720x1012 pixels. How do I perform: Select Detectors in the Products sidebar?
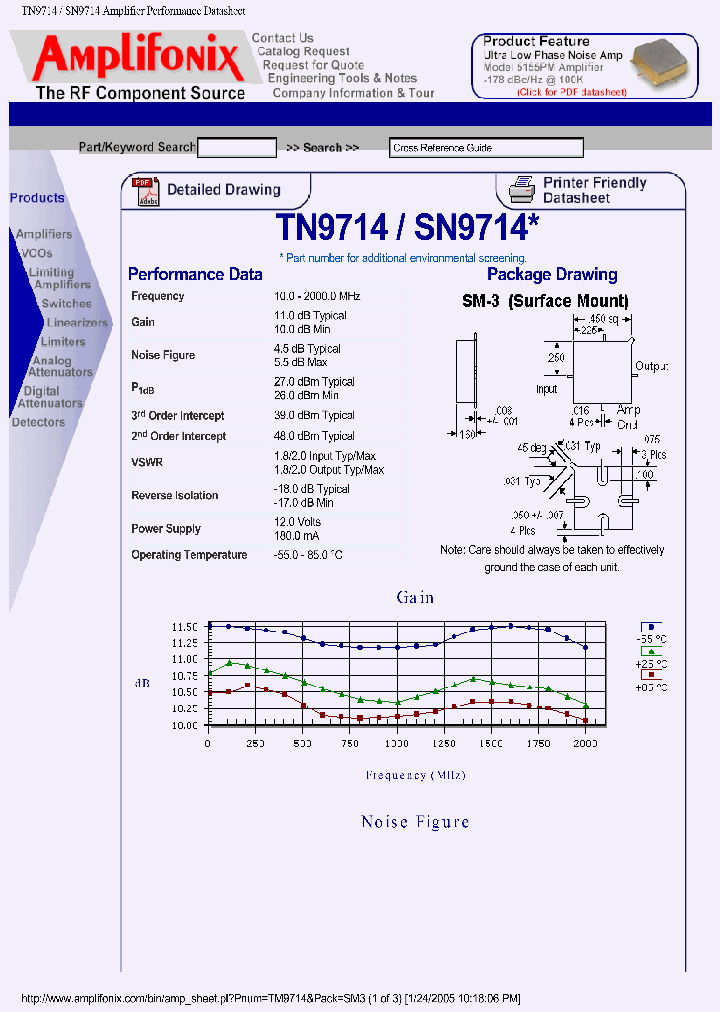[38, 422]
